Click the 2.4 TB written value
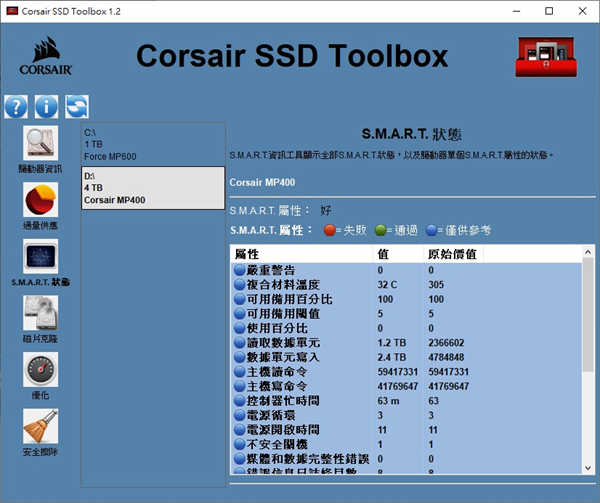This screenshot has height=503, width=600. pos(392,357)
